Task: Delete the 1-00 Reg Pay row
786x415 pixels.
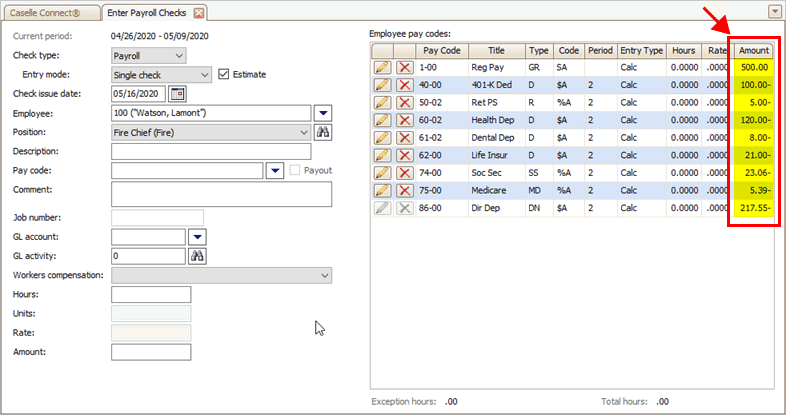Action: click(x=405, y=67)
